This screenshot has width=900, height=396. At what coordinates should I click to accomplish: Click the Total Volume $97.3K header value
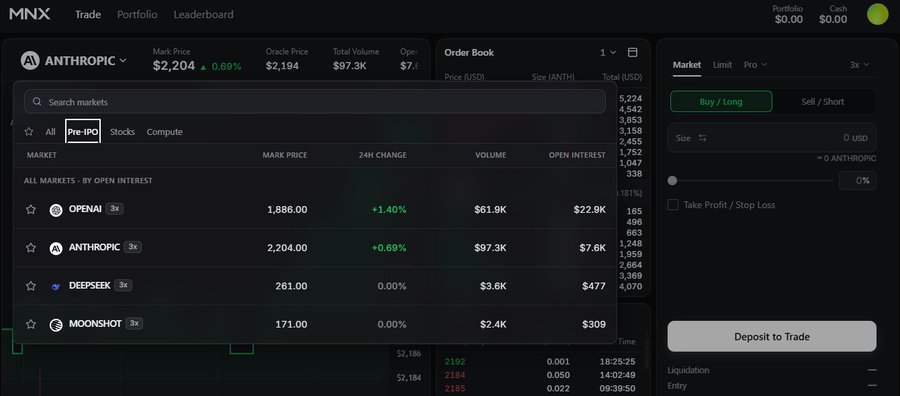tap(350, 66)
